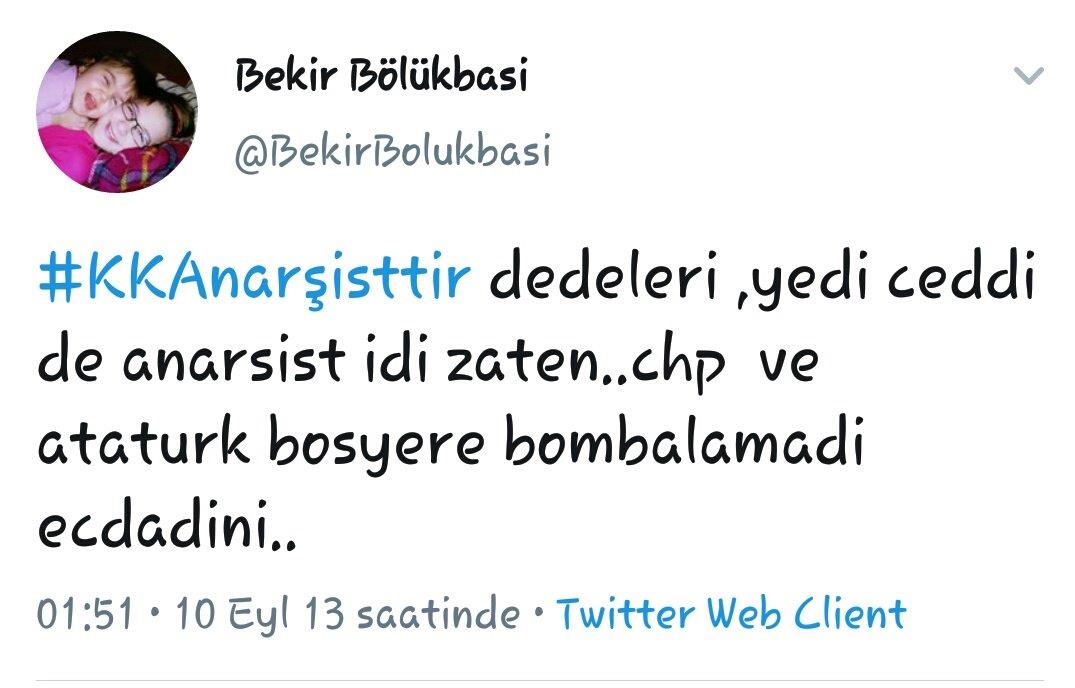Open Bekir Bölükbasi's profile picture
Viewport: 1075px width, 688px height.
[117, 112]
